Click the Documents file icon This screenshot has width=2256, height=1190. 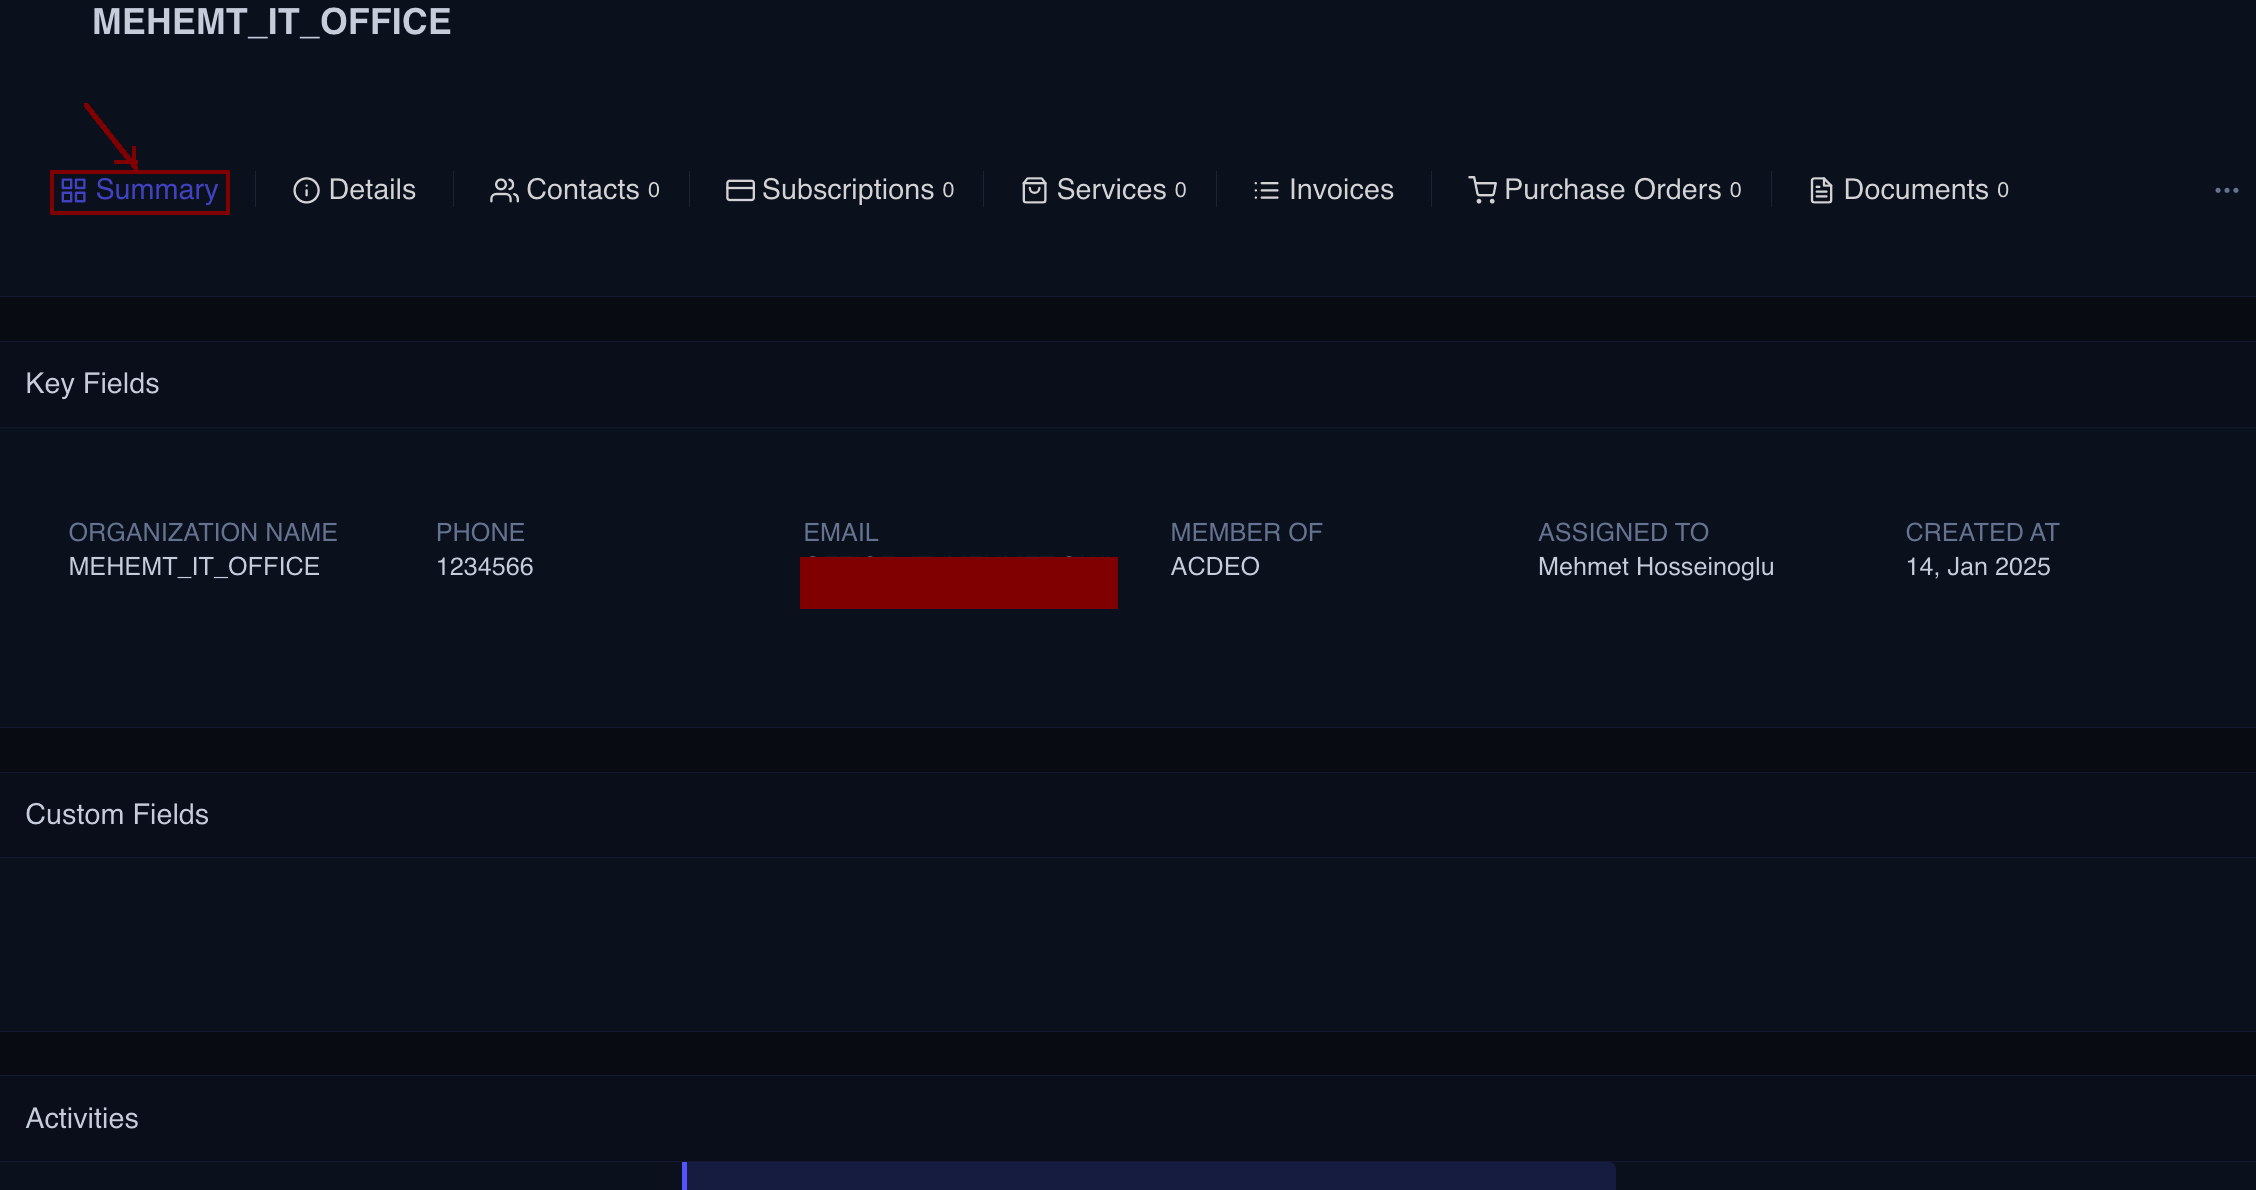(x=1821, y=190)
